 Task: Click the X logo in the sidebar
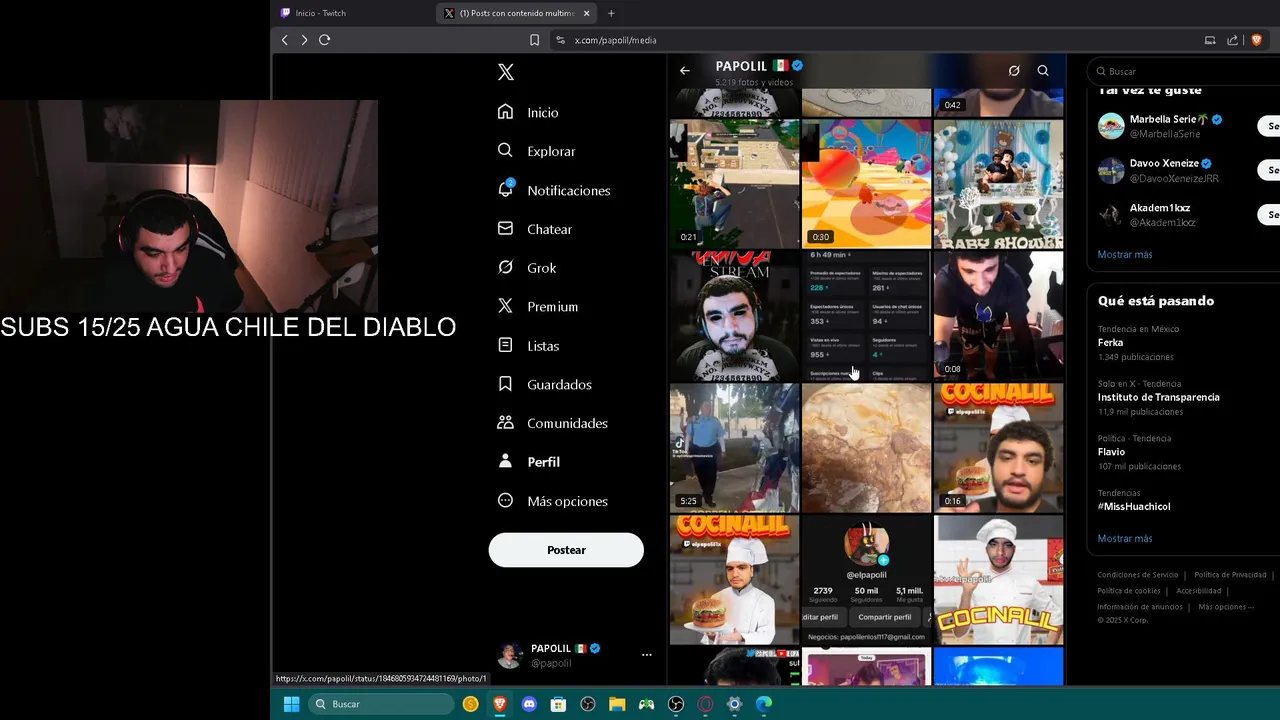pos(506,72)
